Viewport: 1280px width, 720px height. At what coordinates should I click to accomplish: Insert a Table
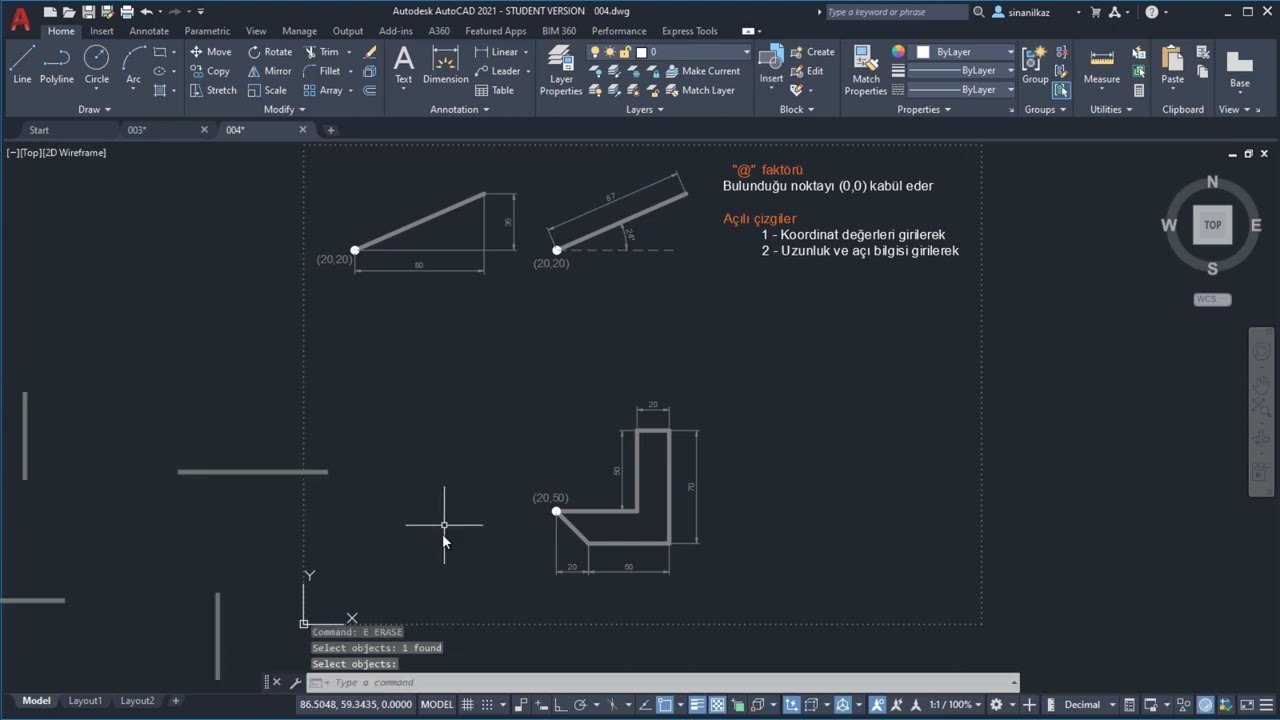point(494,90)
